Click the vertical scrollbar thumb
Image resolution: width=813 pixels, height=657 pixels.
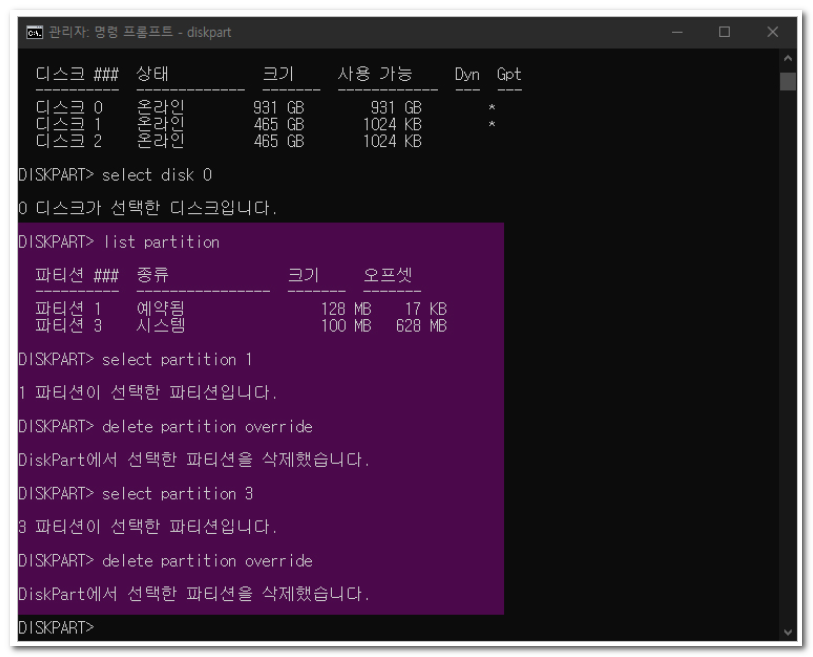pos(788,81)
